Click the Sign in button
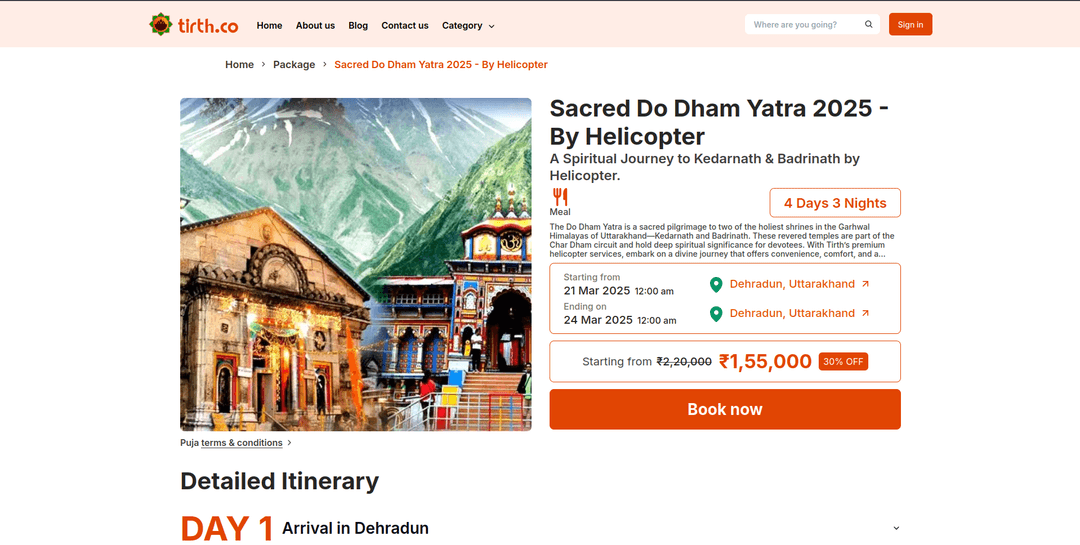This screenshot has width=1080, height=545. (x=910, y=25)
